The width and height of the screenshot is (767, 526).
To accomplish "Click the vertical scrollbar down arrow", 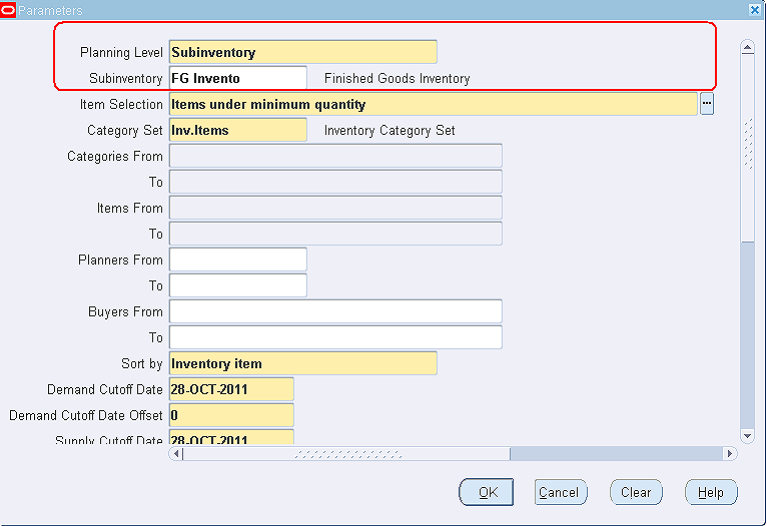I will click(x=747, y=435).
